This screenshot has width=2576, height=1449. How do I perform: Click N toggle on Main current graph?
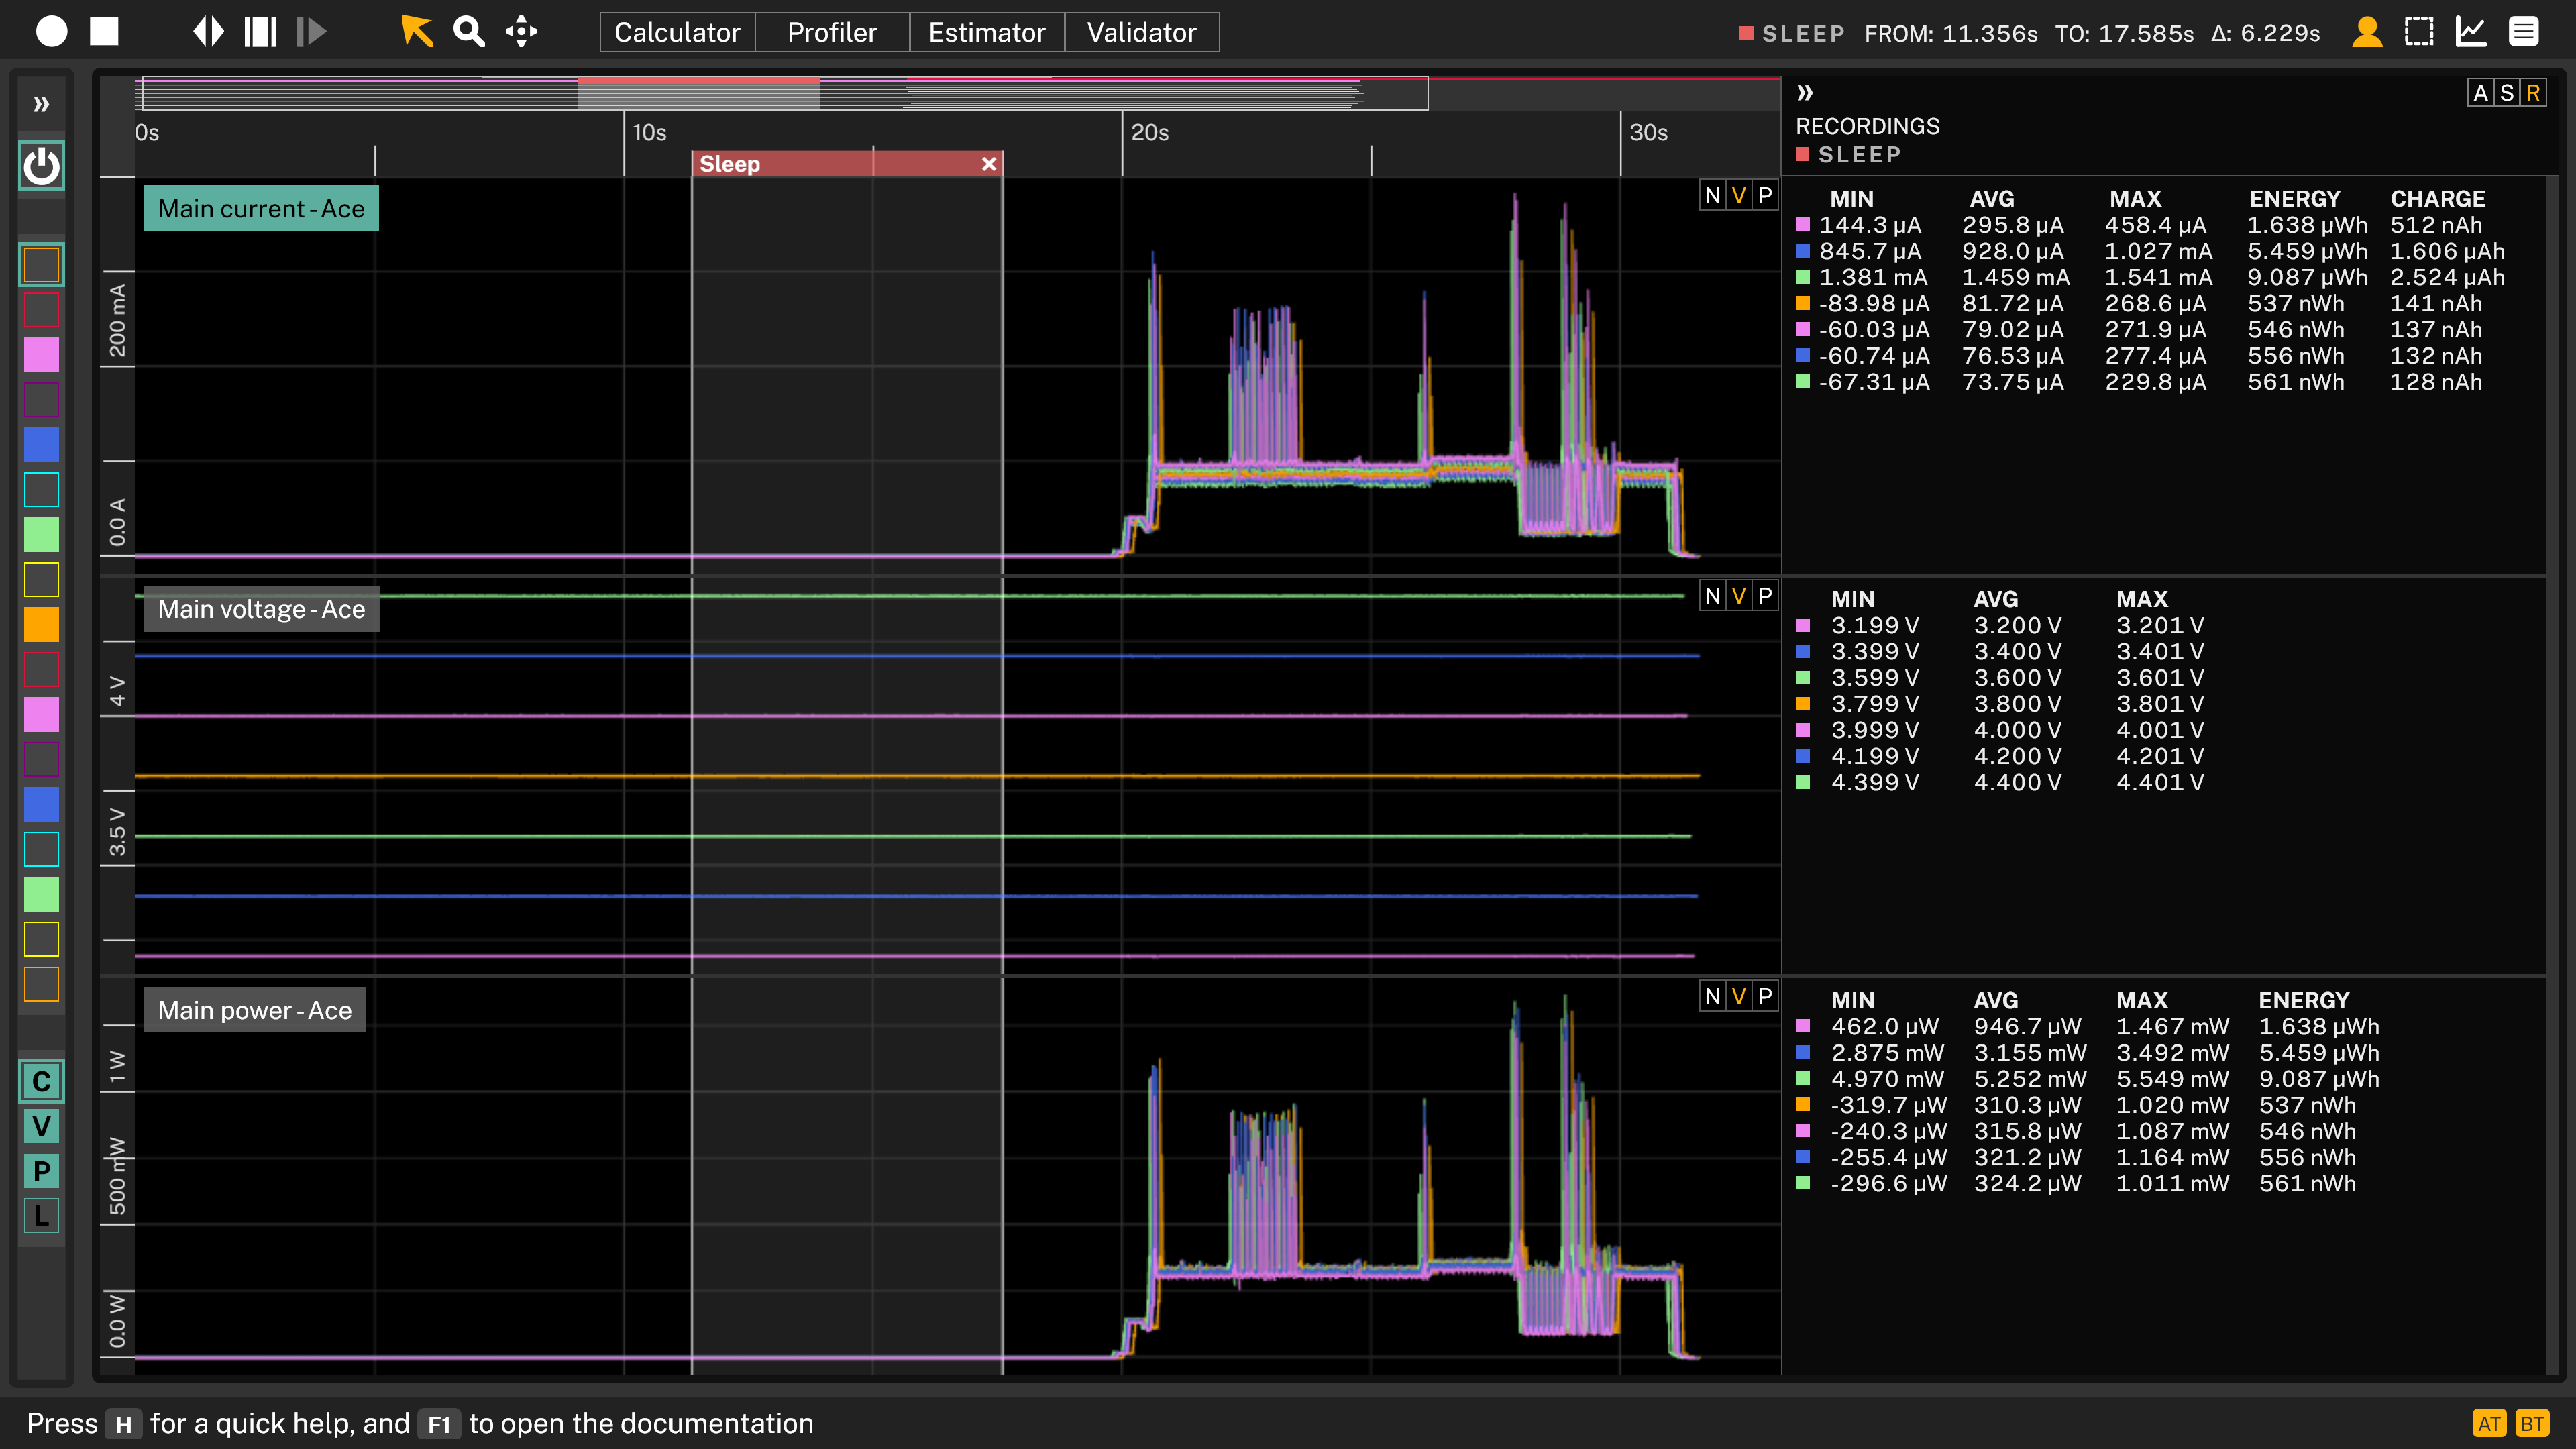click(1713, 195)
